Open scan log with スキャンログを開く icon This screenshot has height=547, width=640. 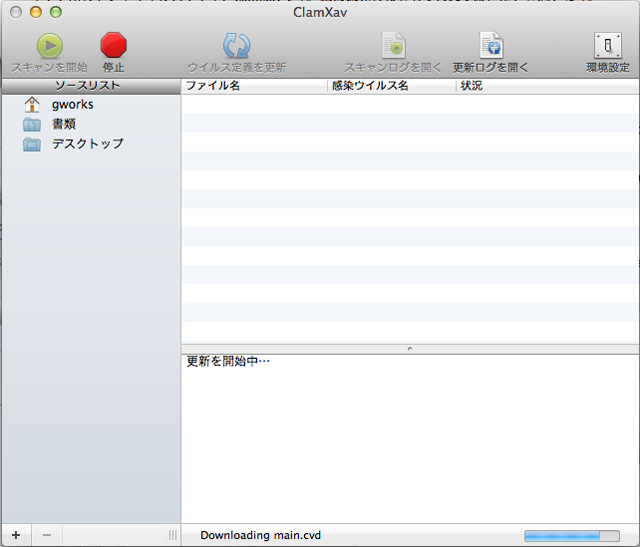click(x=393, y=45)
